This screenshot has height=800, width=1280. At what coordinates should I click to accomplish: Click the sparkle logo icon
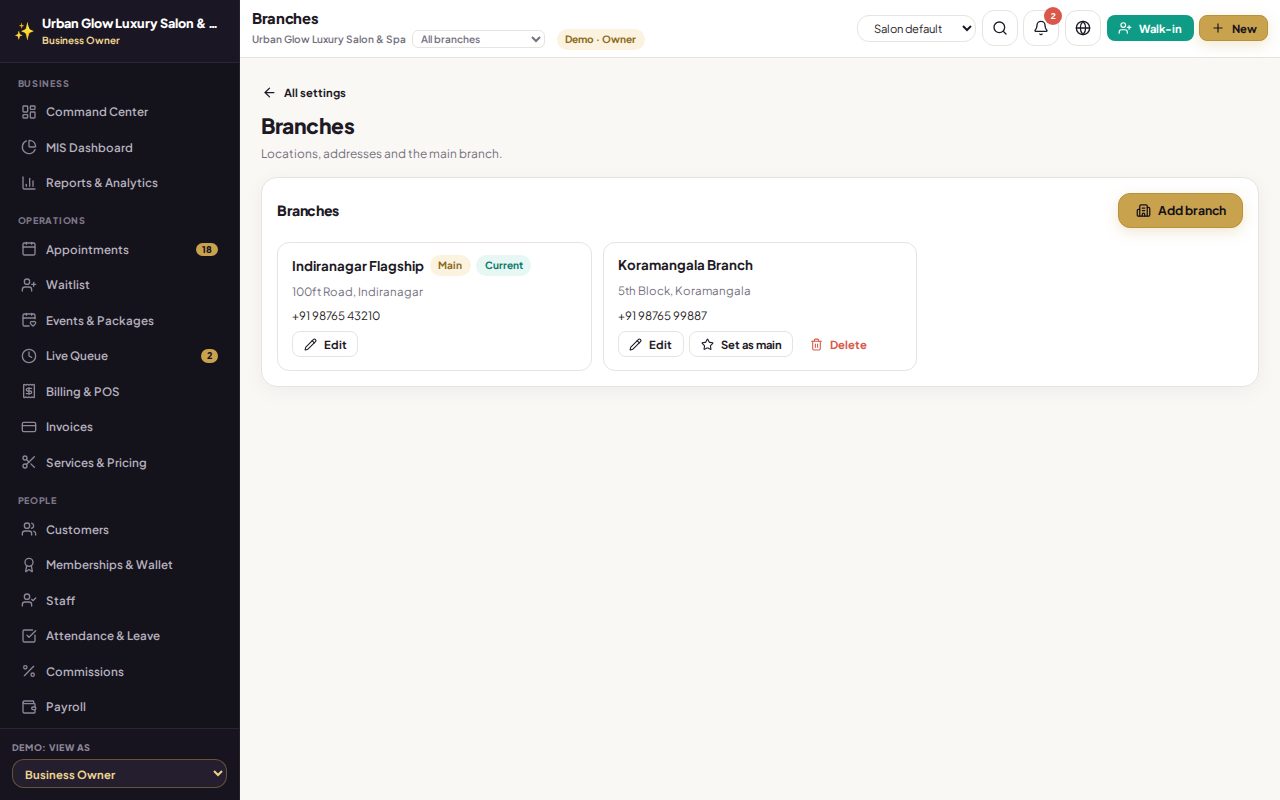click(x=24, y=31)
